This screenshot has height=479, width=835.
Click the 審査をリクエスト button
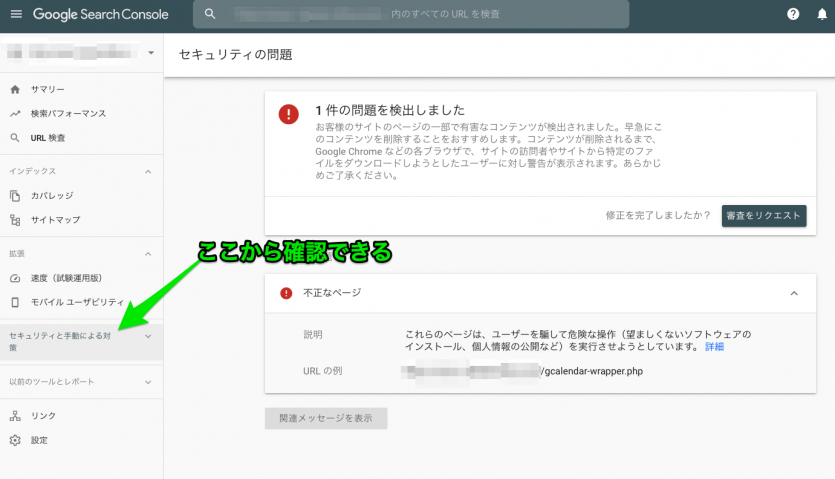(x=764, y=215)
